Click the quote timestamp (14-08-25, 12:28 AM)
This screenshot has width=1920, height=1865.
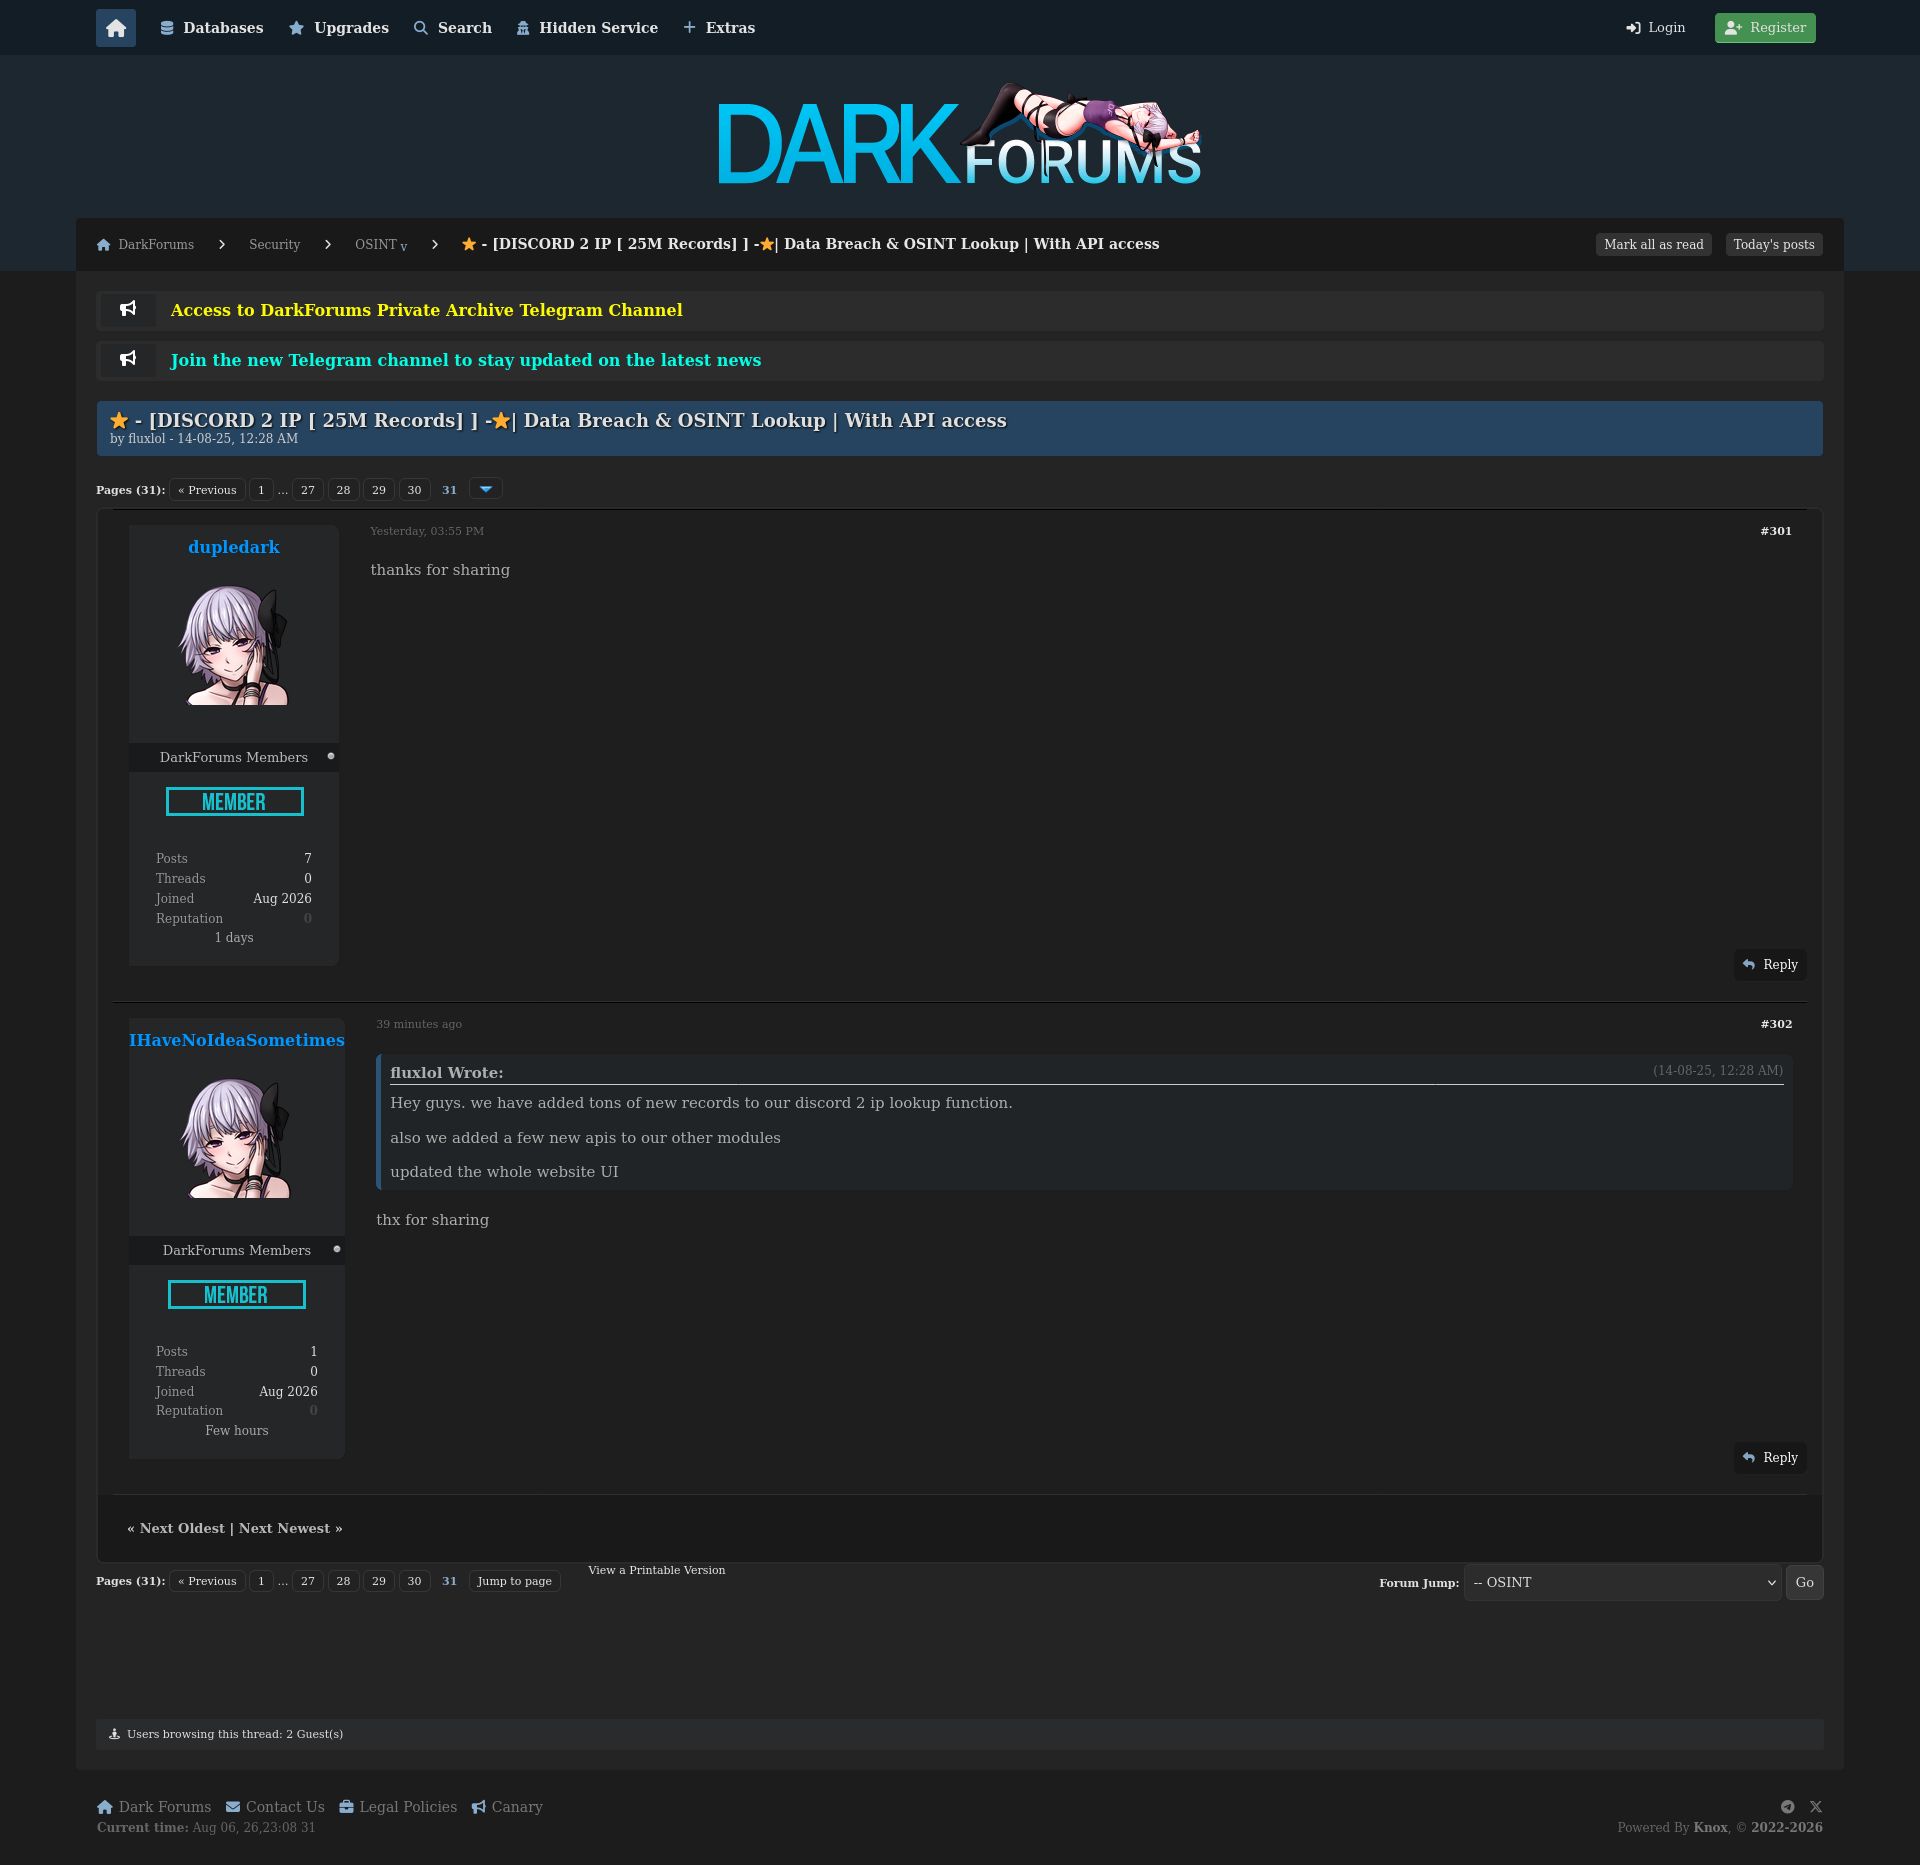[x=1718, y=1071]
